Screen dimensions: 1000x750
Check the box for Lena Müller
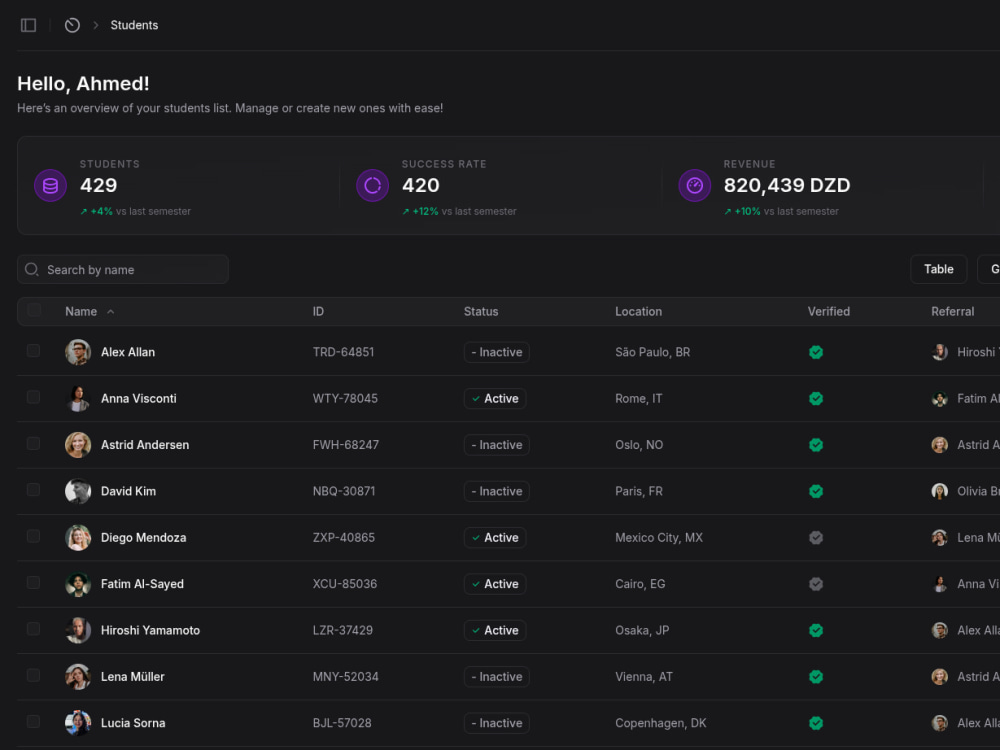pyautogui.click(x=33, y=675)
